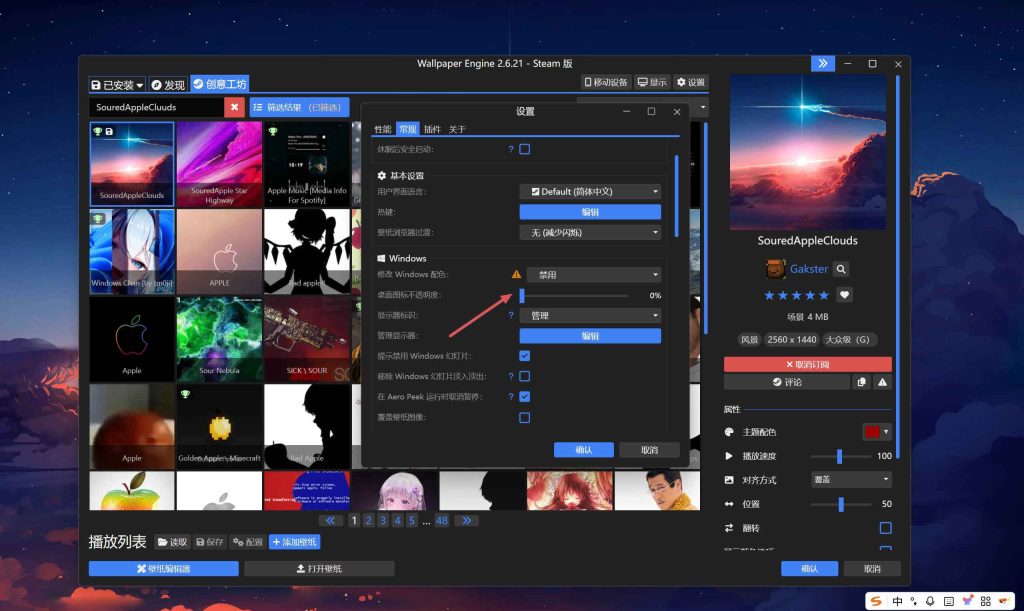
Task: Toggle the 在 Aero Peek 运行时取消暂停 checkbox
Action: [524, 397]
